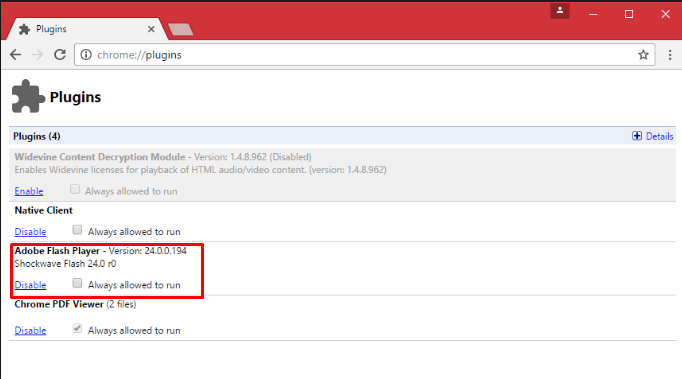Click the large Plugins puzzle piece logo
The height and width of the screenshot is (379, 682).
pos(28,96)
